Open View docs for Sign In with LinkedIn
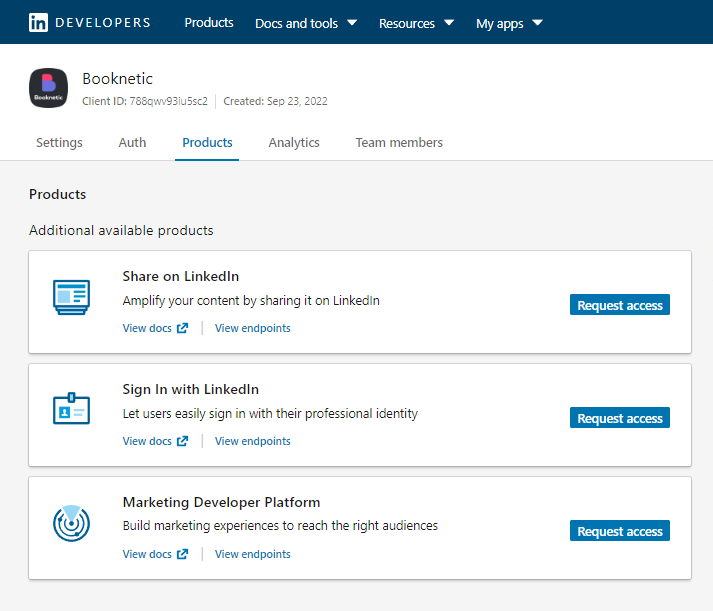The width and height of the screenshot is (713, 611). 147,441
